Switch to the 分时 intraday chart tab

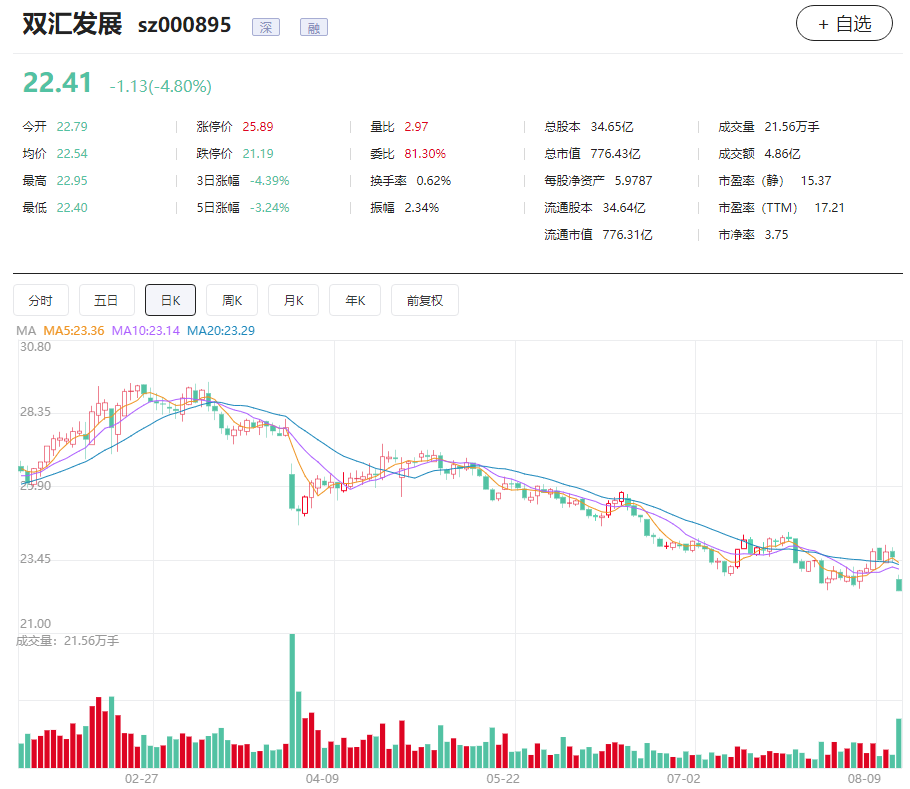(x=41, y=300)
